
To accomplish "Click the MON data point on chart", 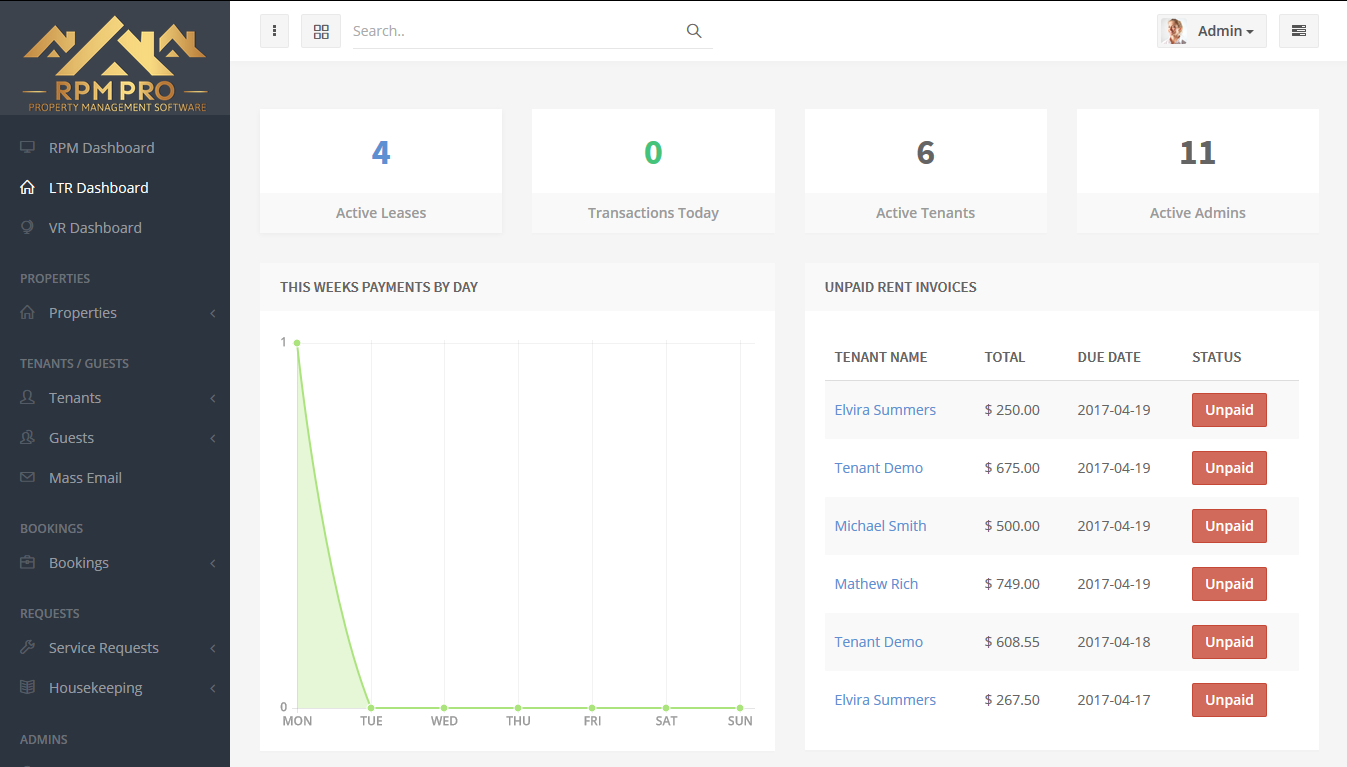I will click(x=297, y=343).
